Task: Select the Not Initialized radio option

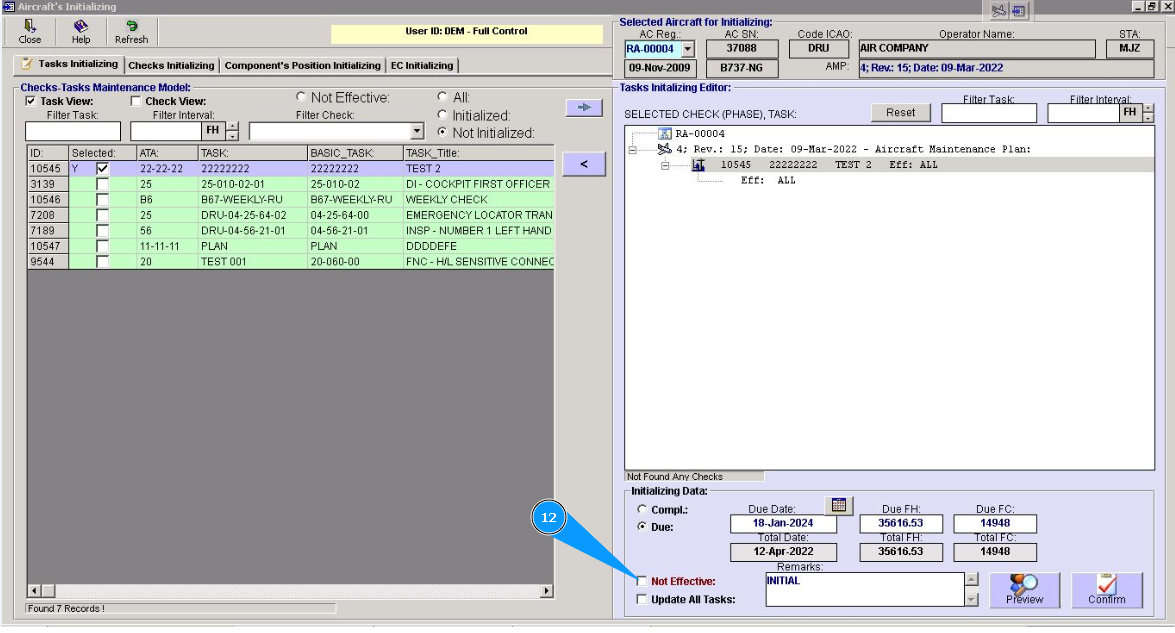Action: click(x=442, y=132)
